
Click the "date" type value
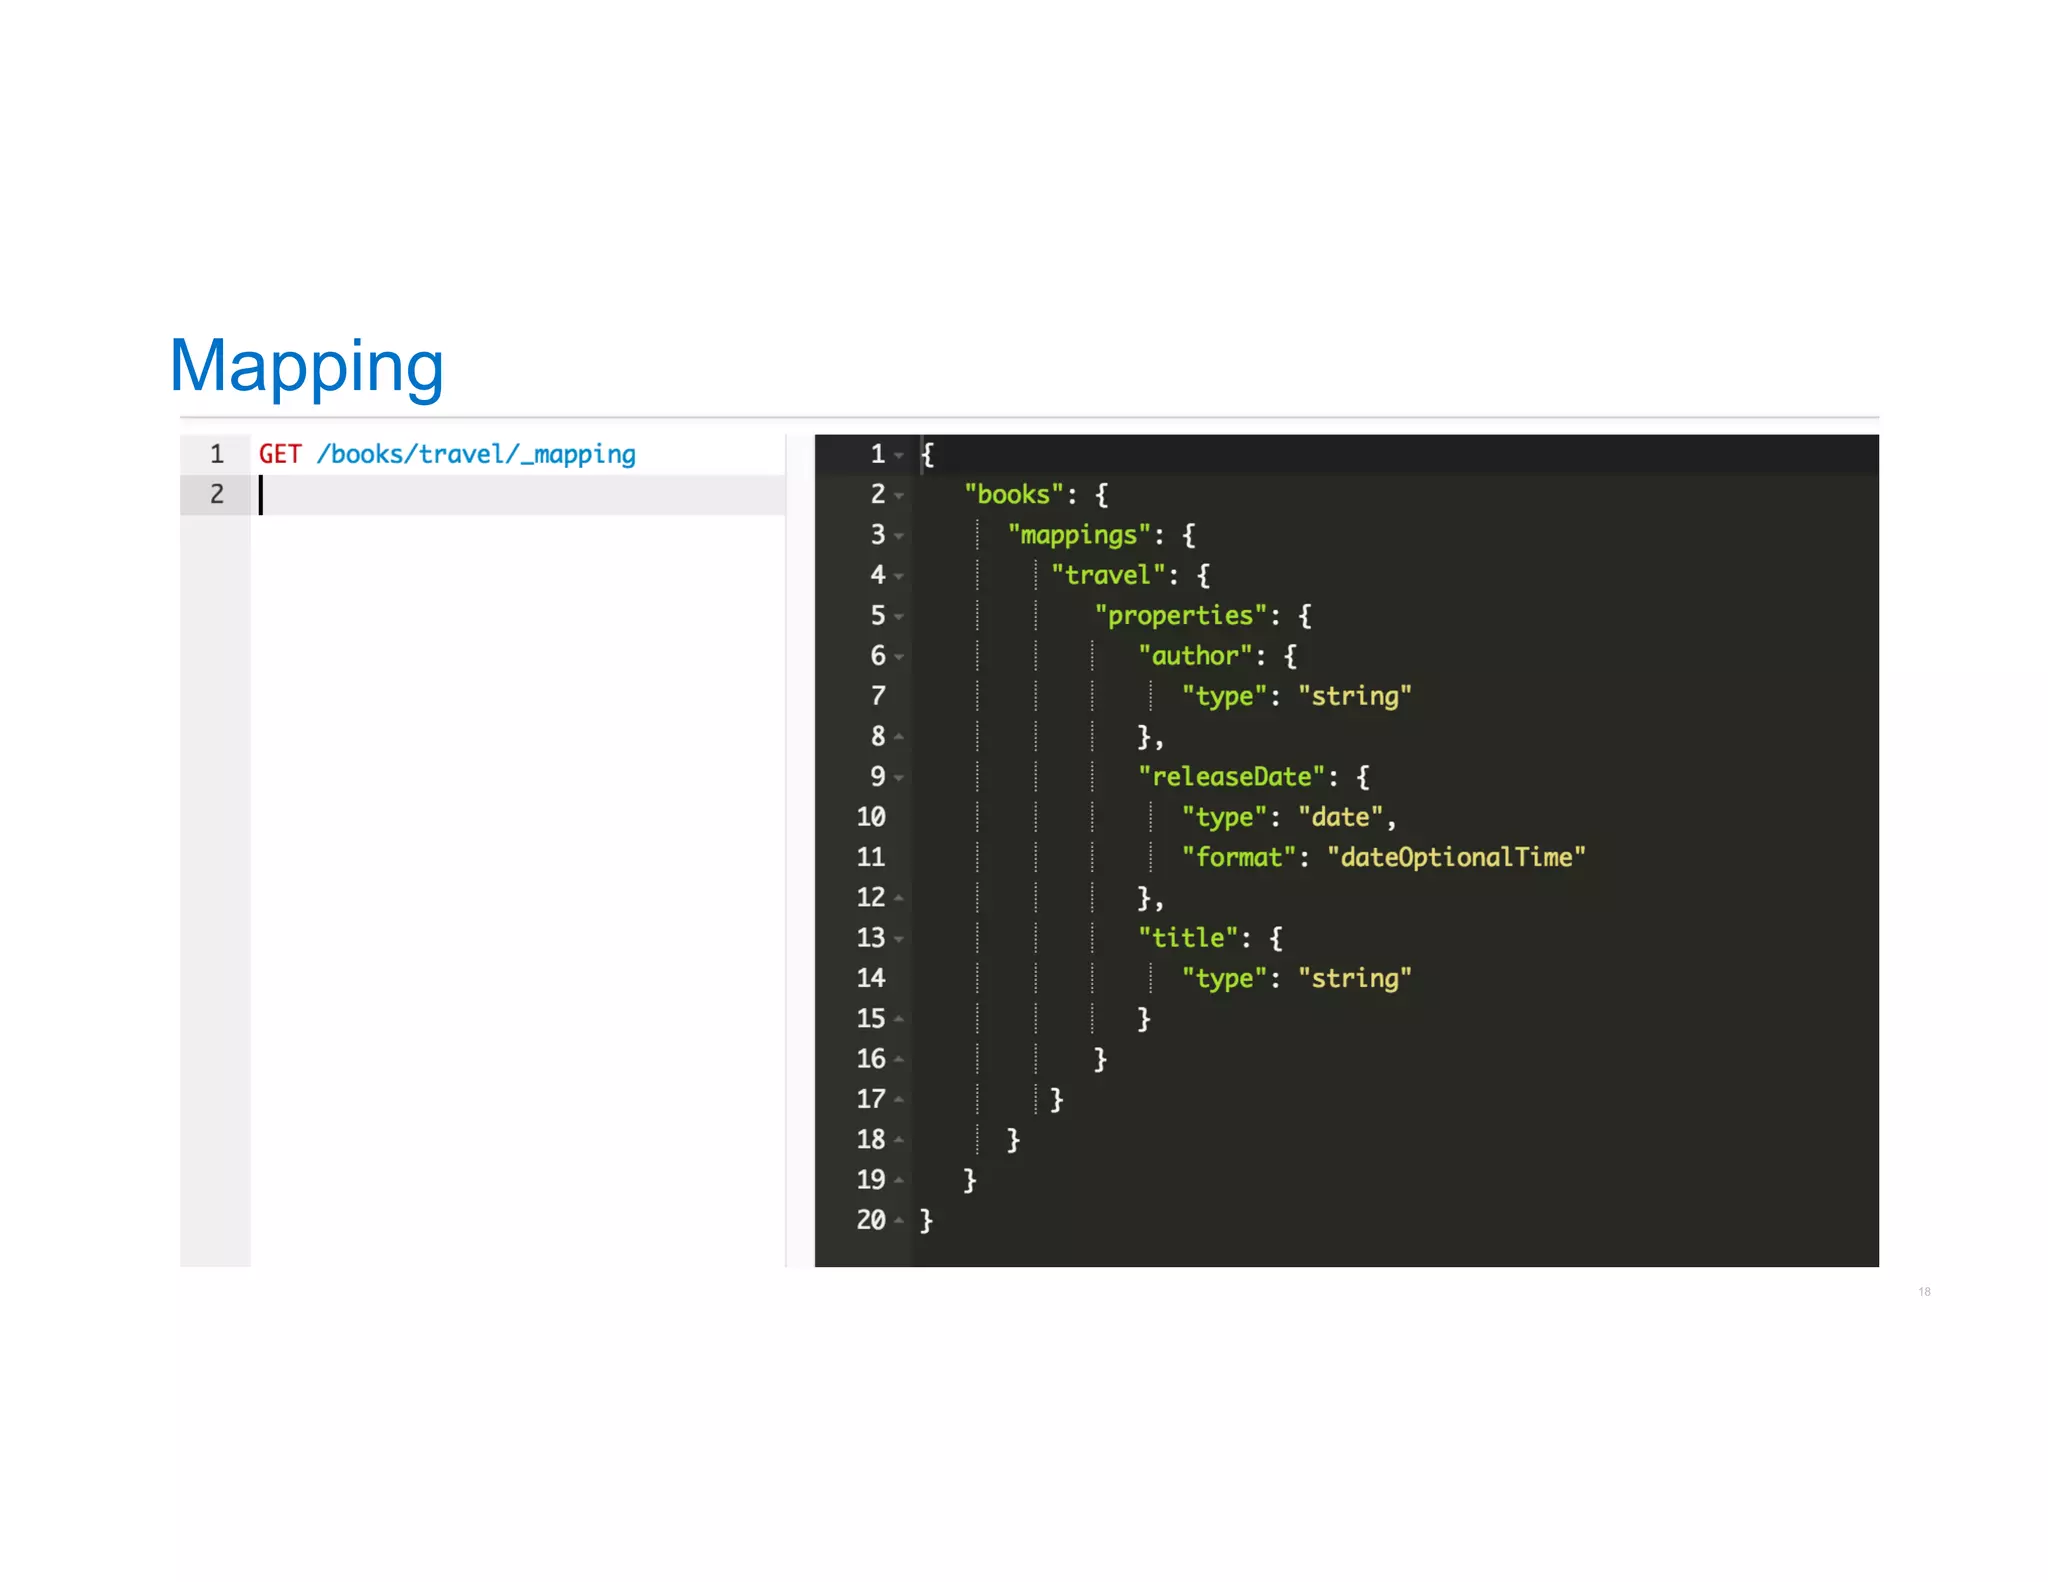point(1340,818)
